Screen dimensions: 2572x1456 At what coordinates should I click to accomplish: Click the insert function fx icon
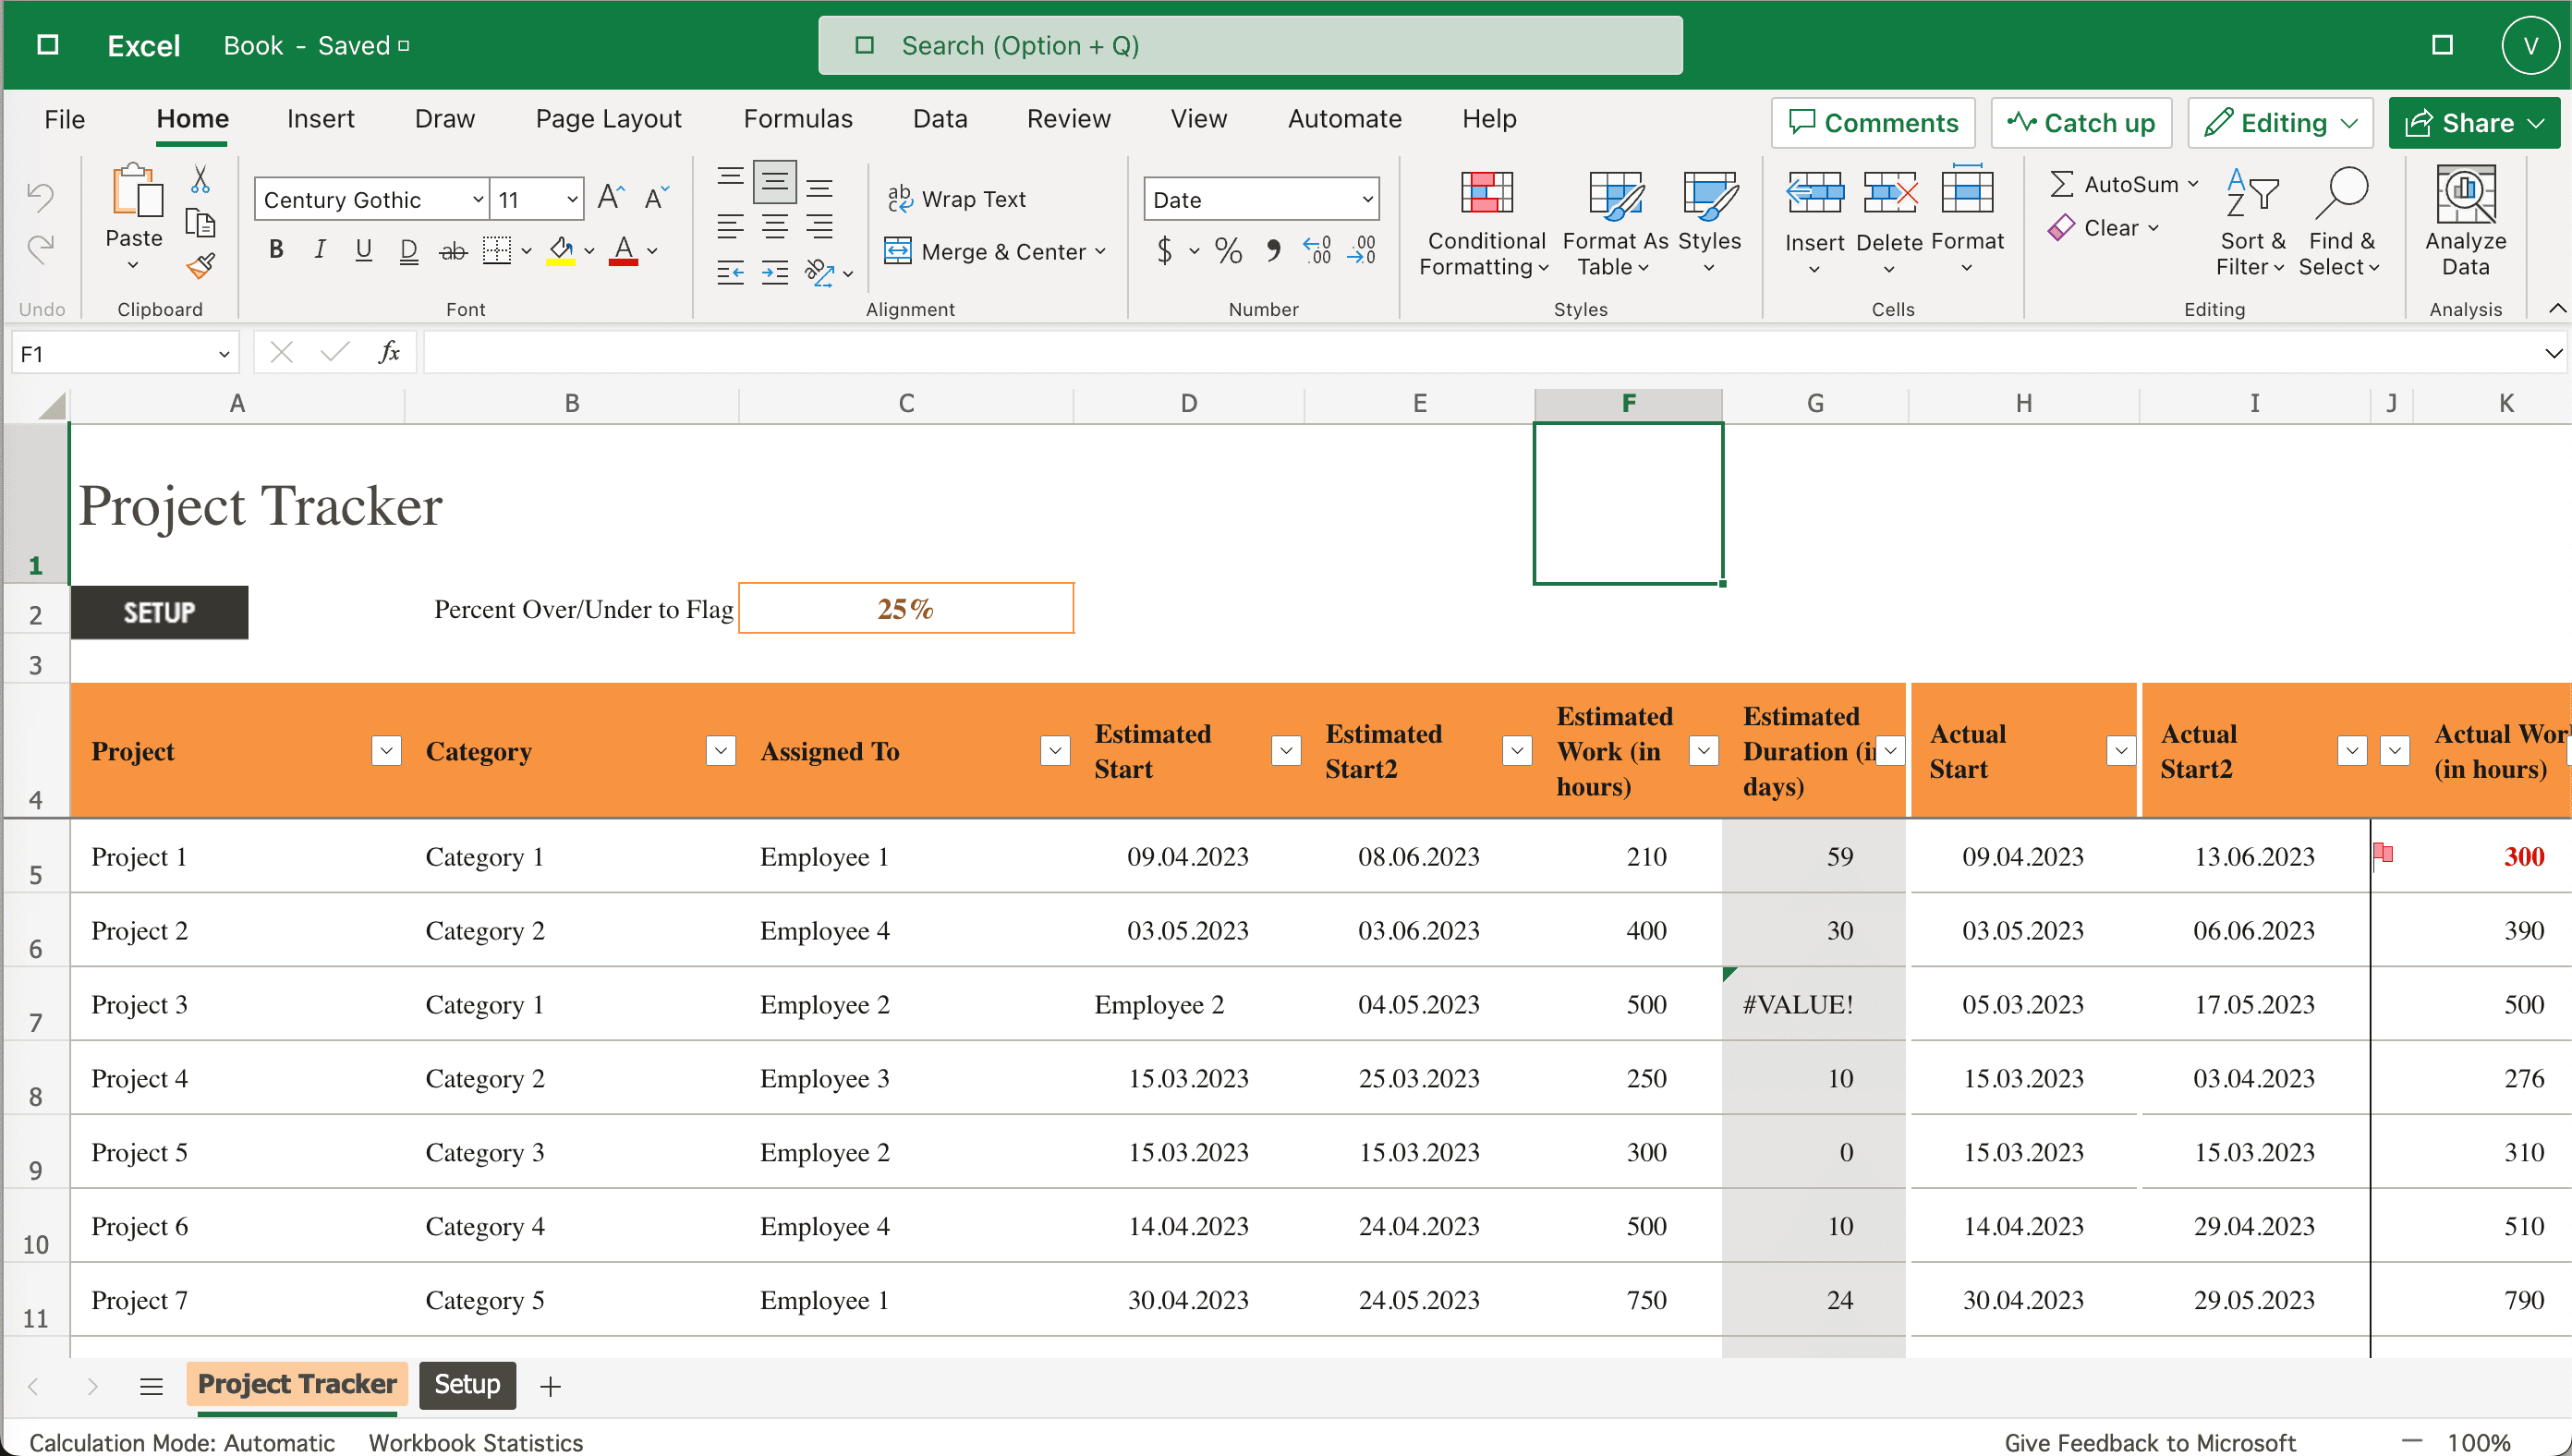pos(389,352)
